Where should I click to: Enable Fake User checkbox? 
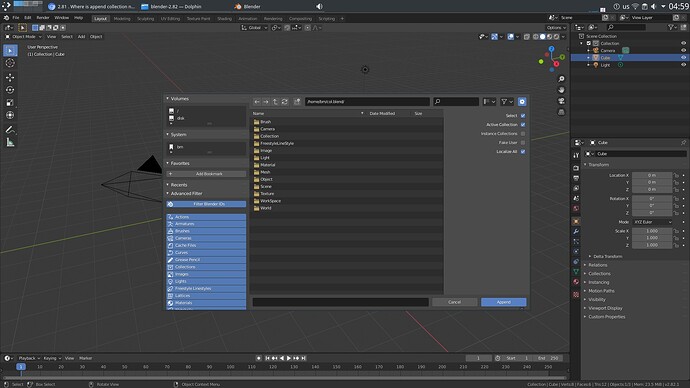coord(523,143)
